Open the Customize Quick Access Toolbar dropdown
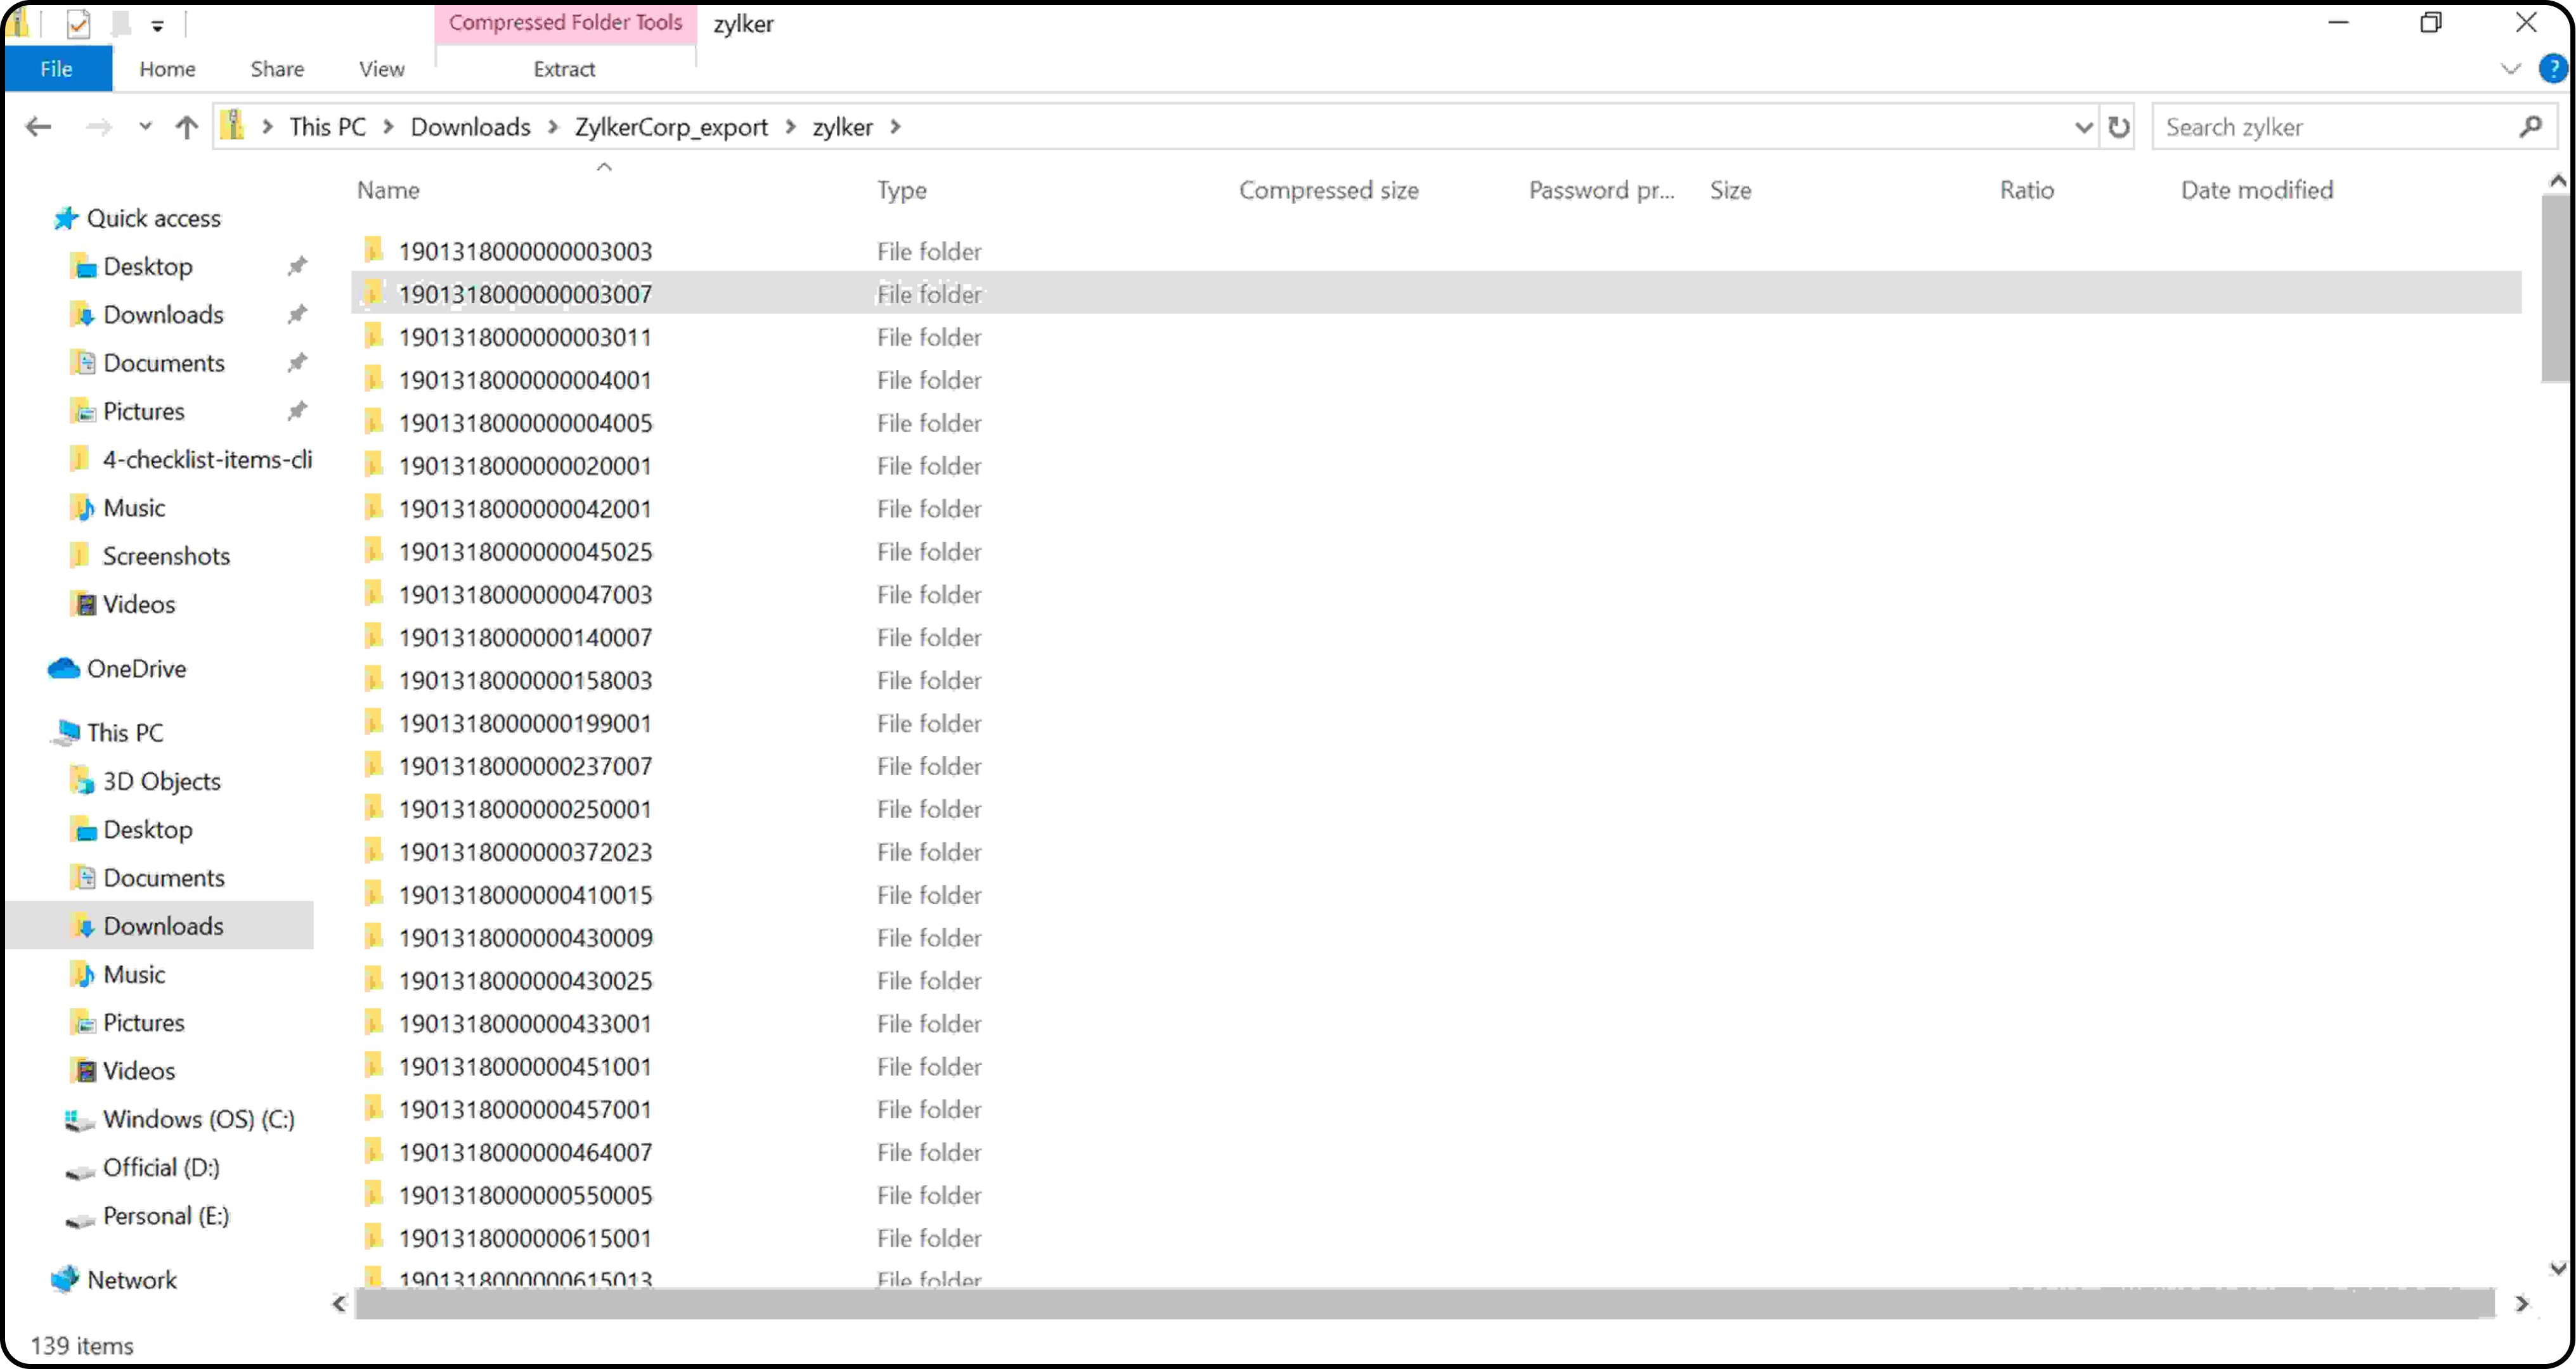Viewport: 2576px width, 1369px height. coord(157,26)
